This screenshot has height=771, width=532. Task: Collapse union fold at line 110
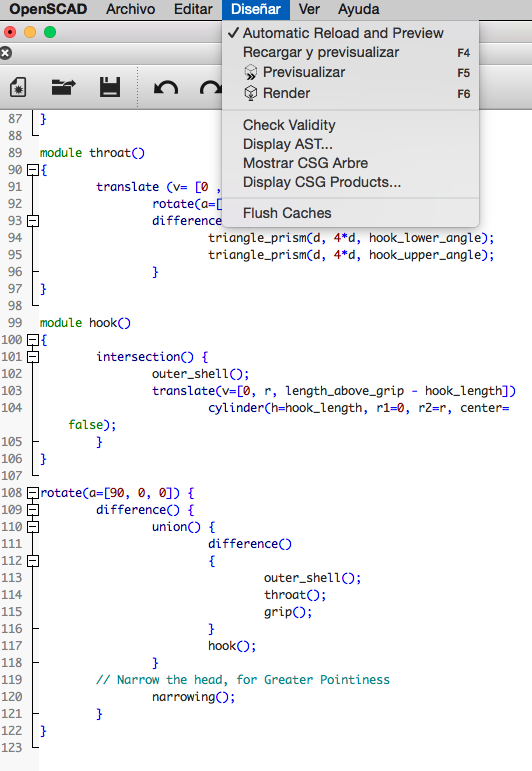[x=33, y=527]
